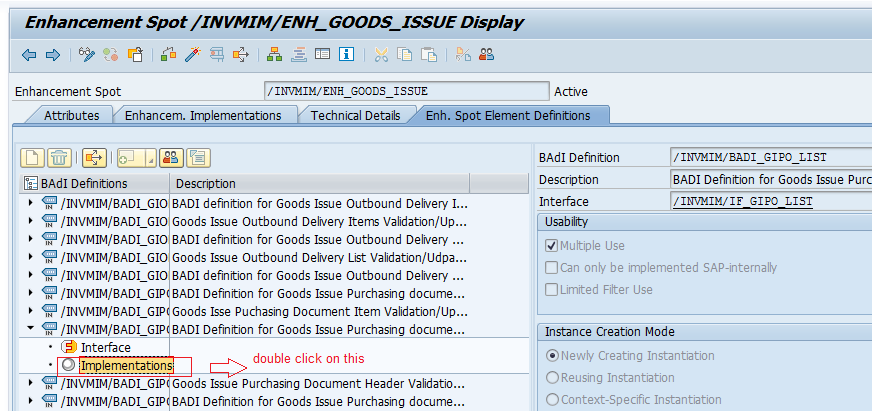Screen dimensions: 872x411
Task: Open the Enhancem. Implementations tab
Action: [x=202, y=115]
